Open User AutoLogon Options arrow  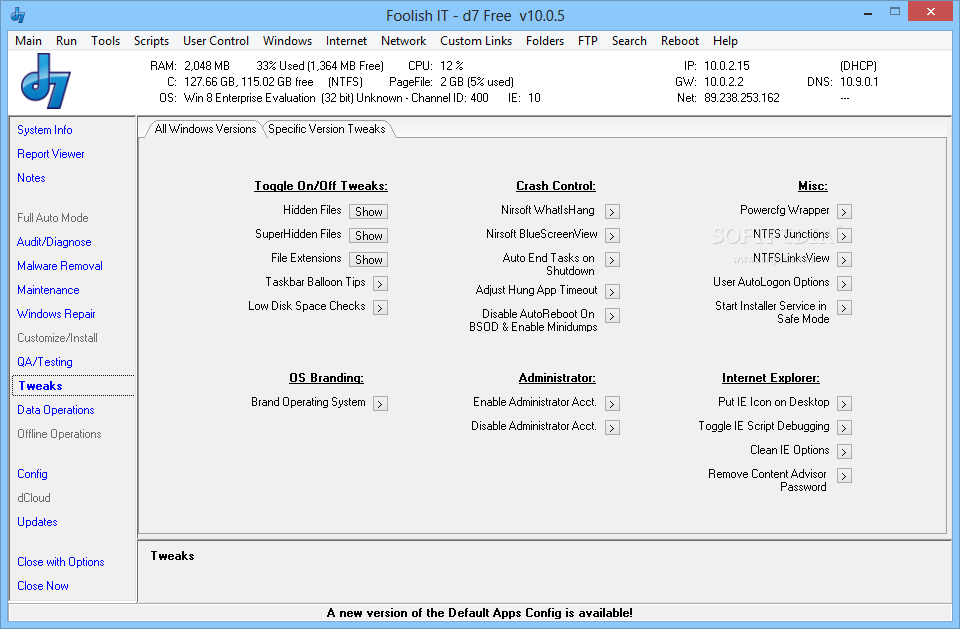click(844, 284)
